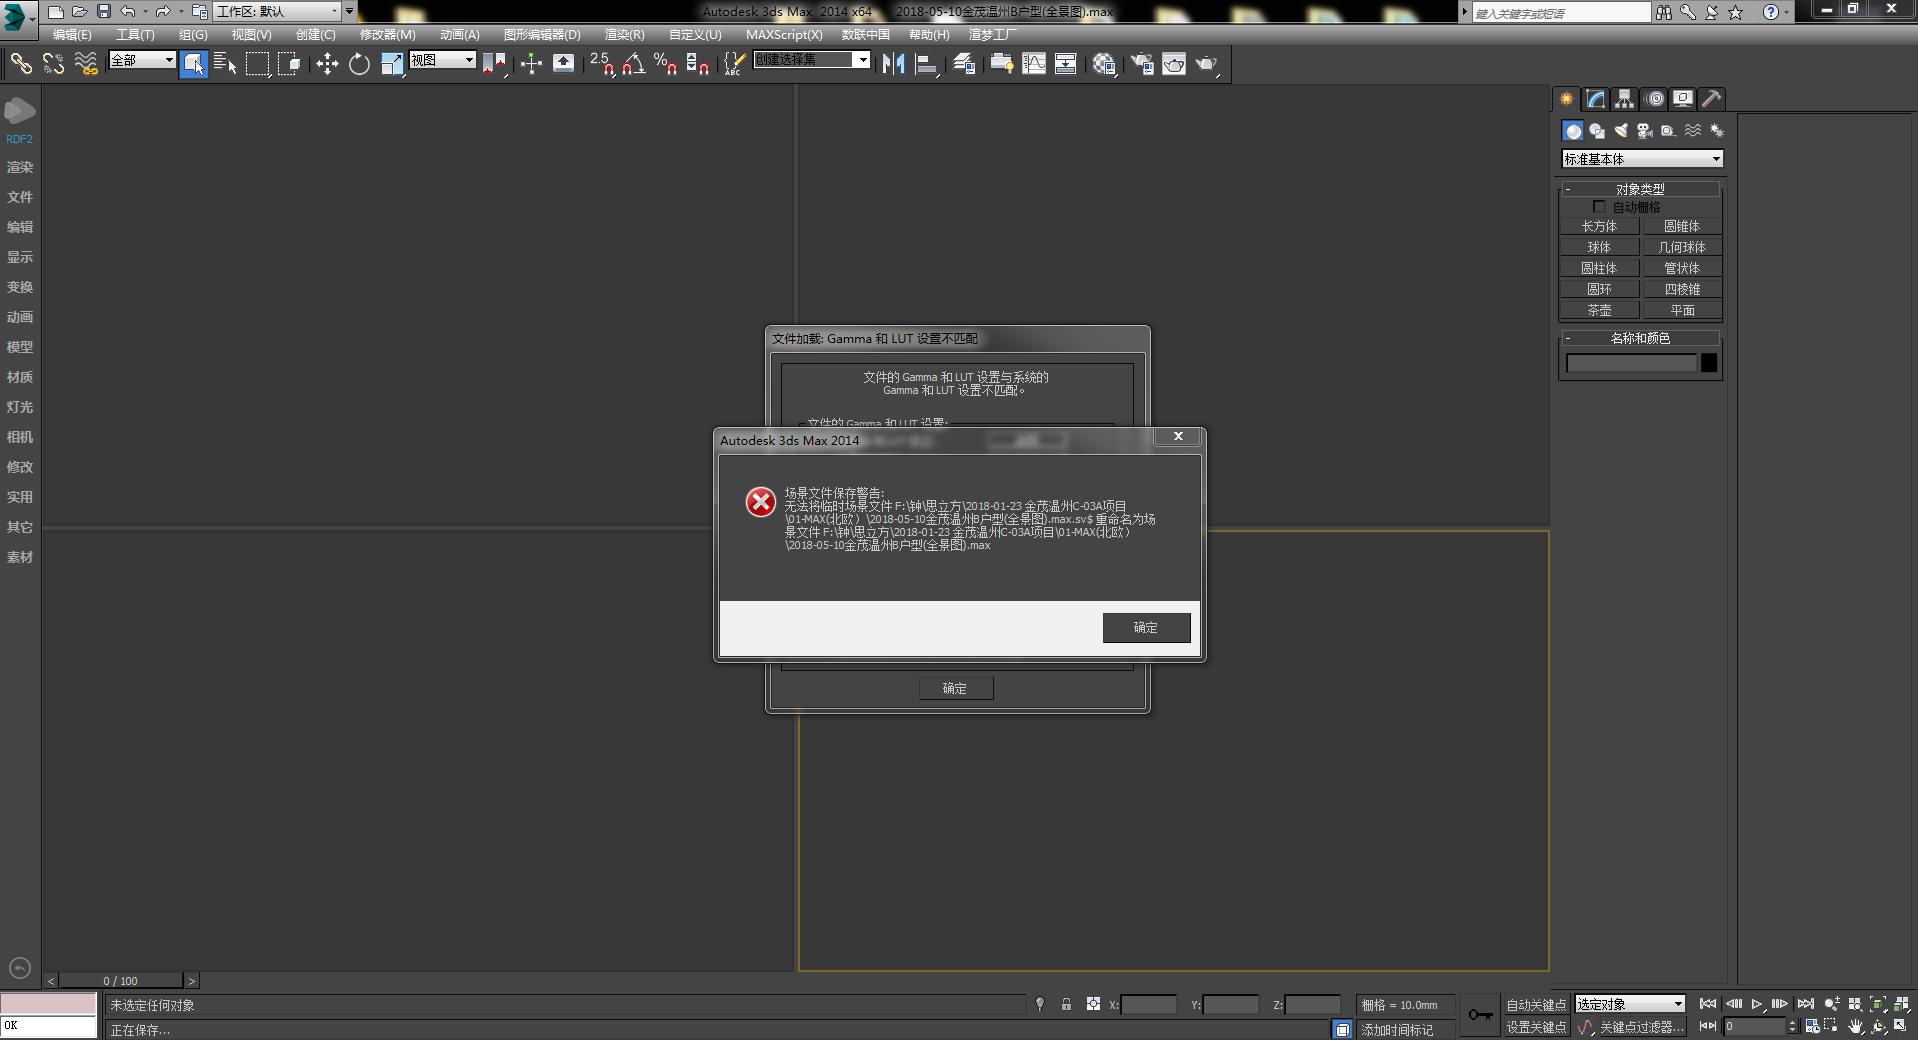Open the 渲染(R) menu
This screenshot has width=1918, height=1040.
(624, 35)
